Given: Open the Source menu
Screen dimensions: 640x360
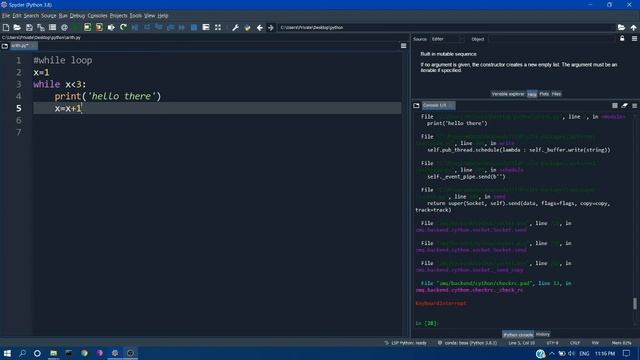Looking at the screenshot, I should (49, 16).
